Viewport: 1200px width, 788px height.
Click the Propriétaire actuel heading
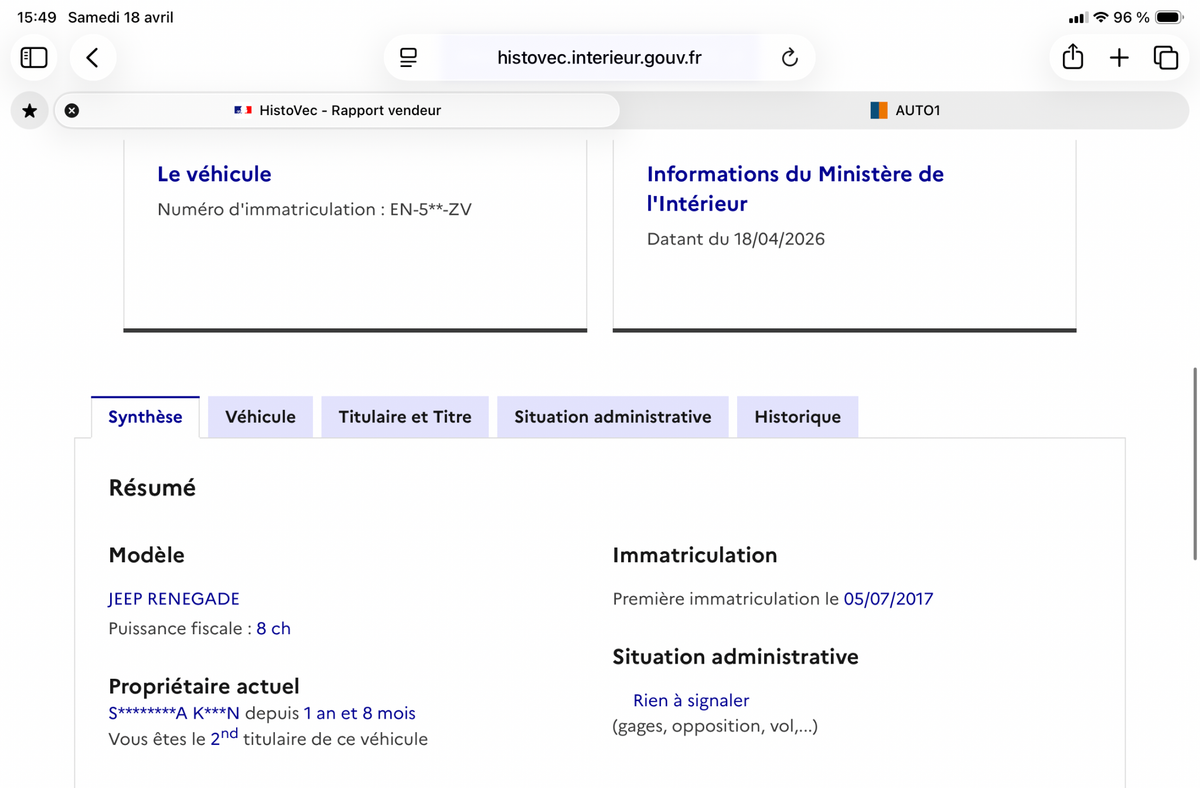(204, 687)
